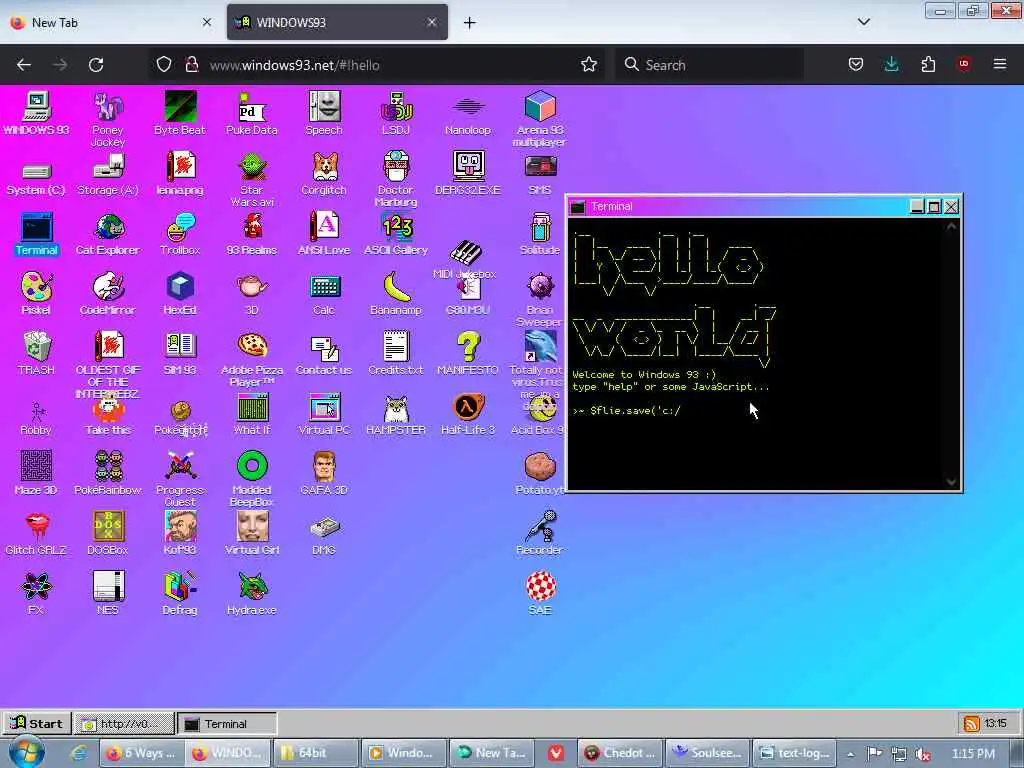The height and width of the screenshot is (768, 1024).
Task: Open the 3D teapot icon
Action: click(251, 293)
